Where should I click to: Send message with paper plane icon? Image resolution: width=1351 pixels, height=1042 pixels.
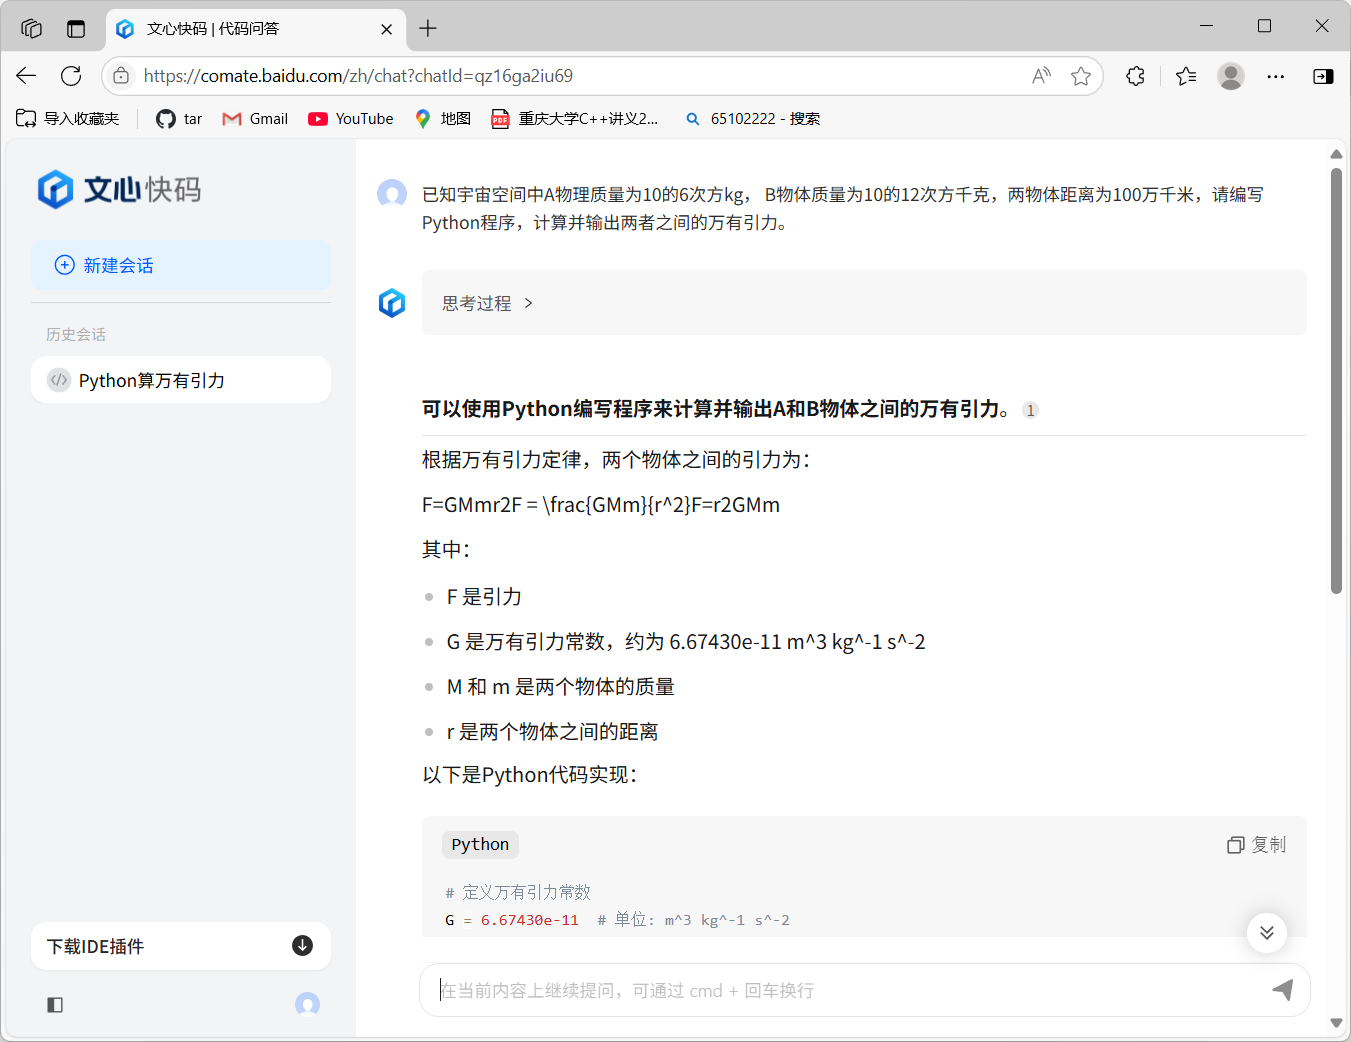click(x=1283, y=990)
